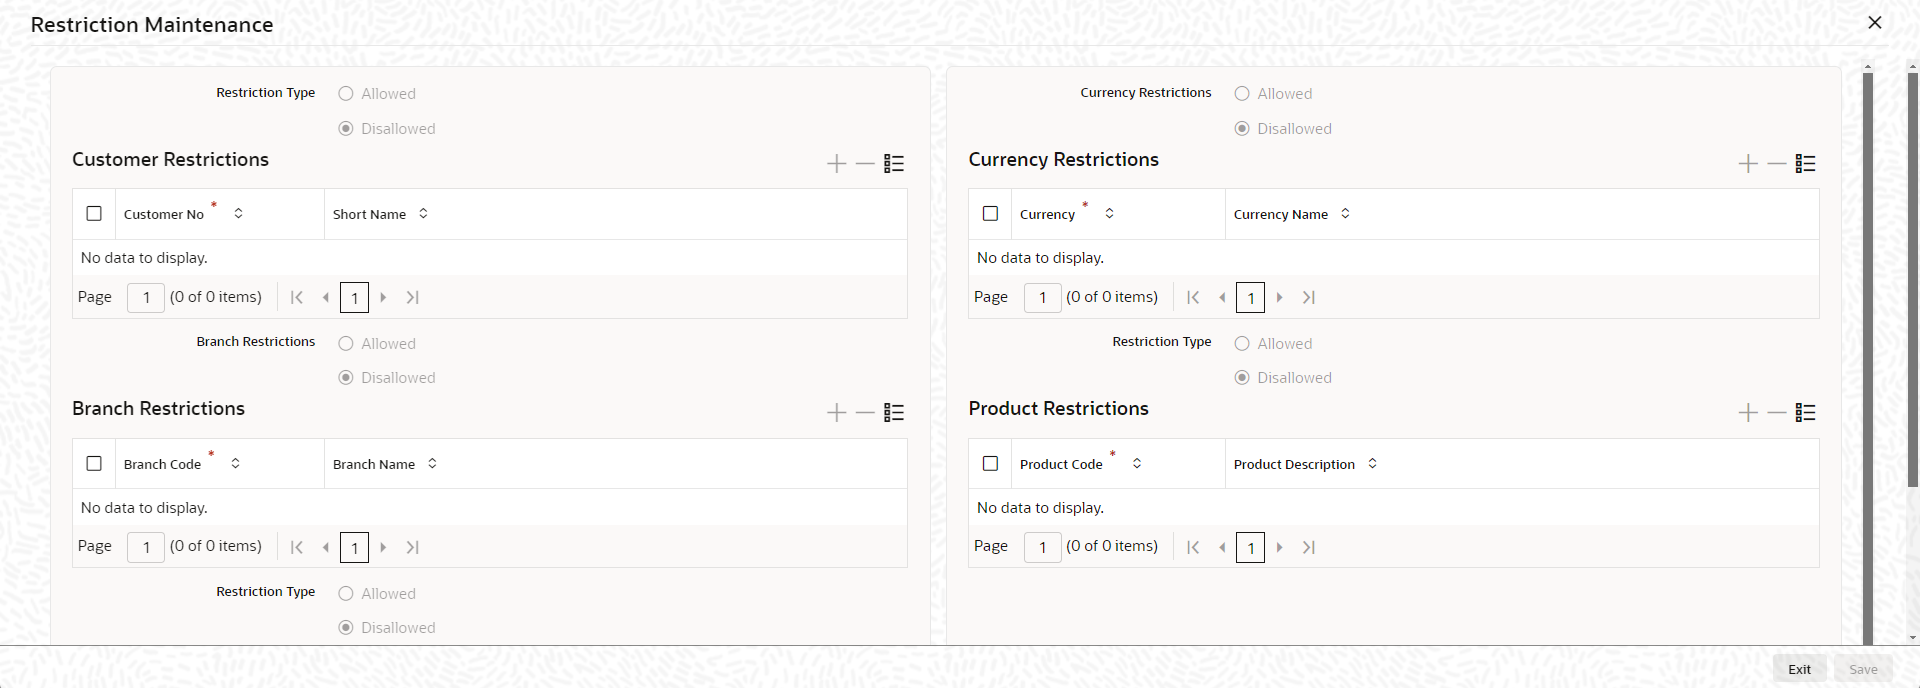Select Allowed radio for Currency Restrictions
1920x688 pixels.
pos(1242,94)
